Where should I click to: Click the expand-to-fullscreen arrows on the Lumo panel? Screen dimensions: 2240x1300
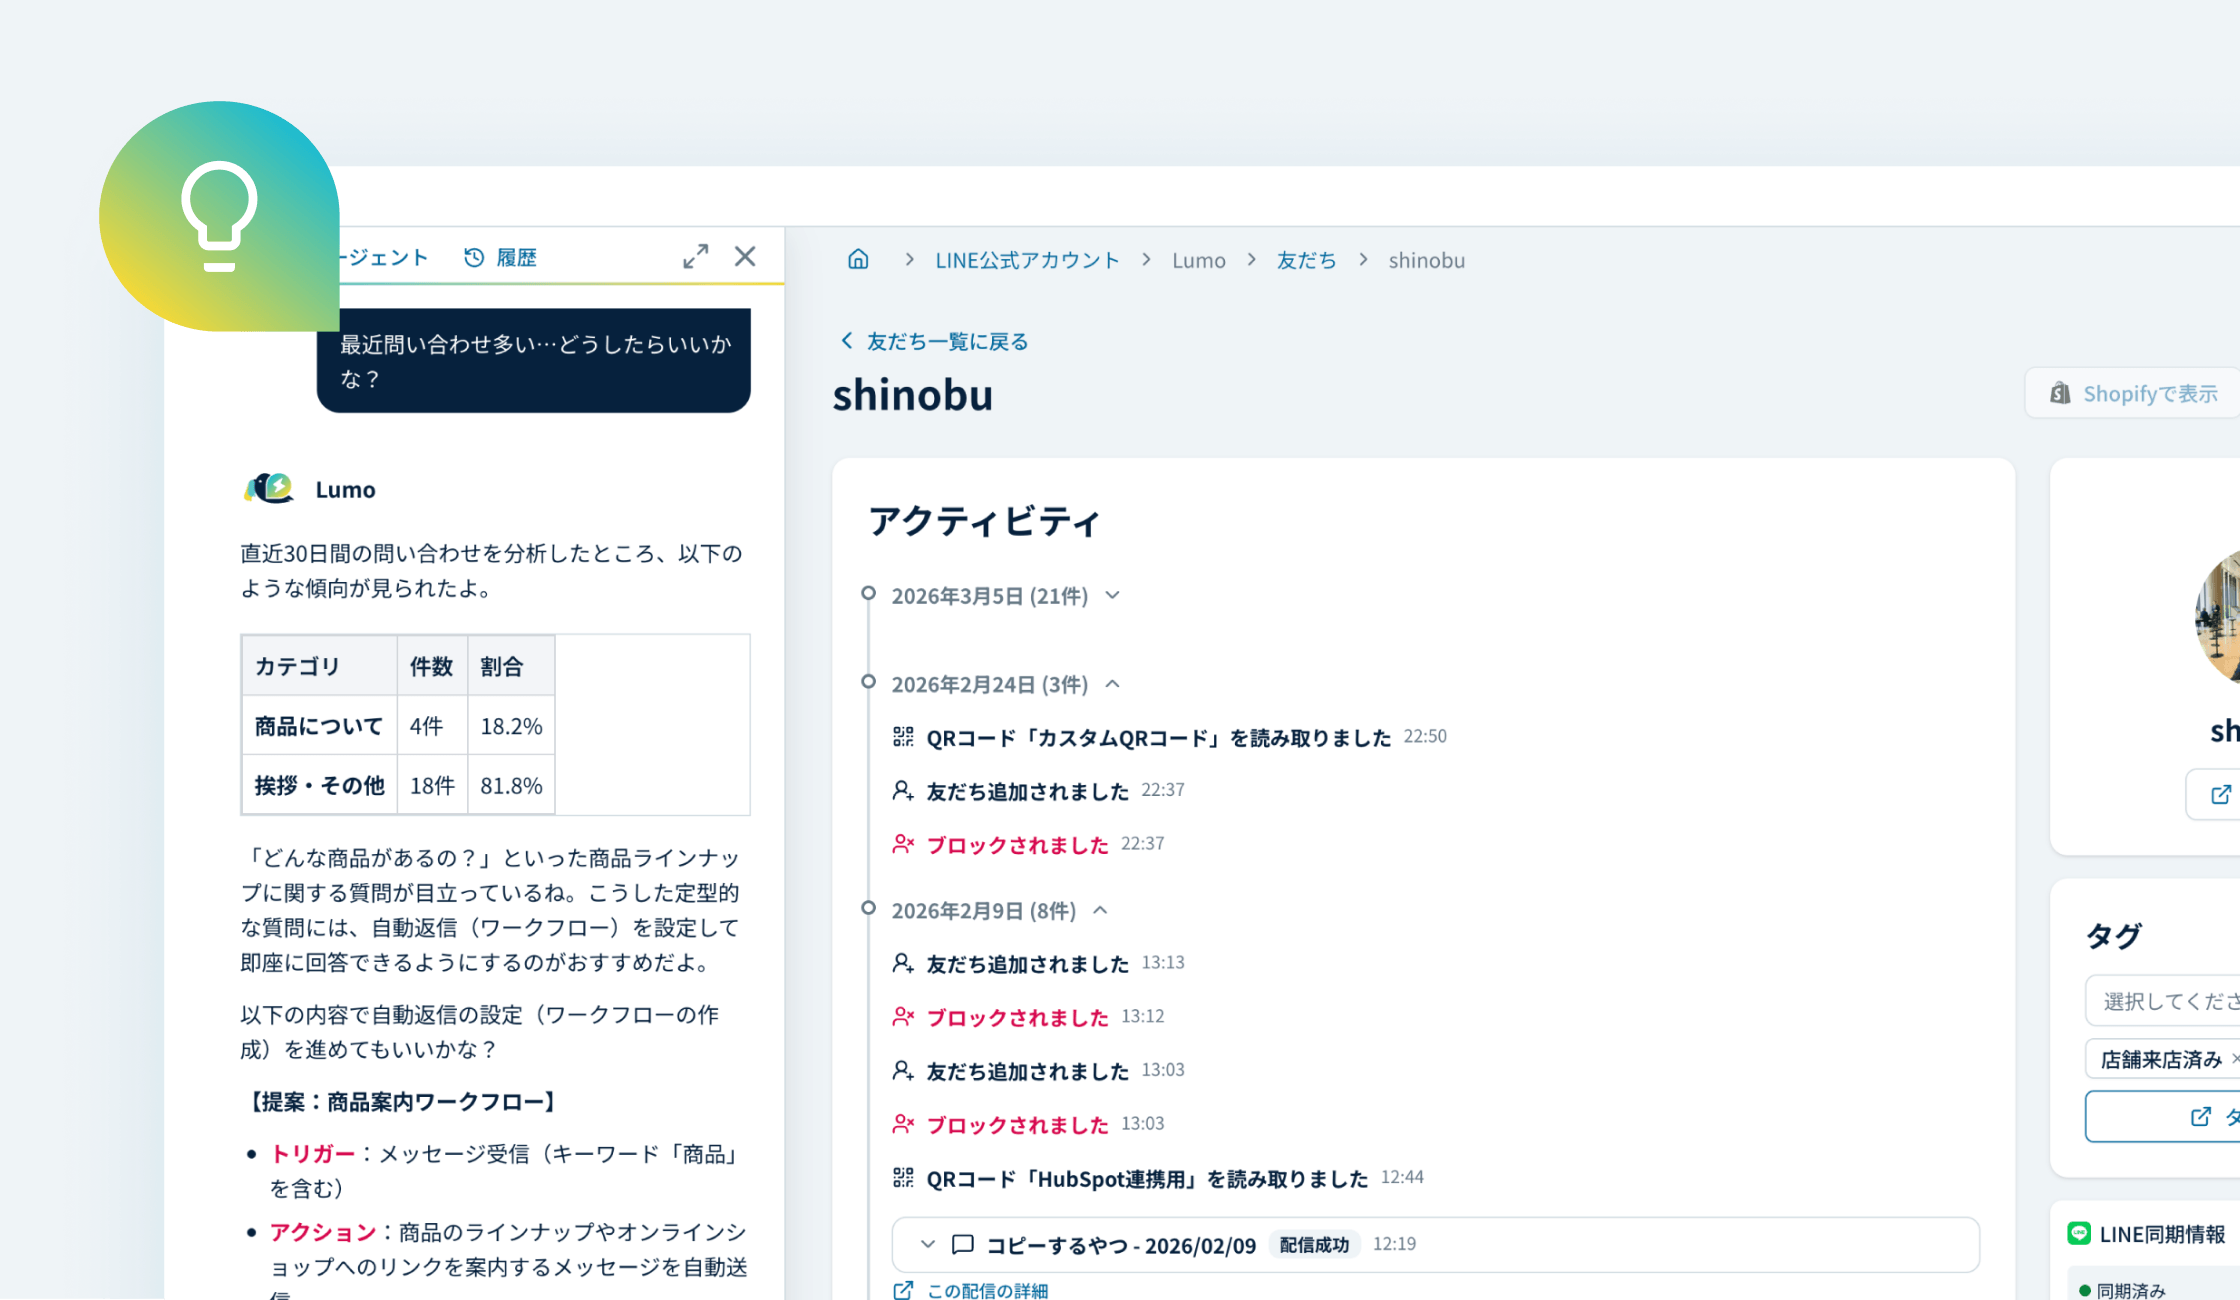[696, 255]
